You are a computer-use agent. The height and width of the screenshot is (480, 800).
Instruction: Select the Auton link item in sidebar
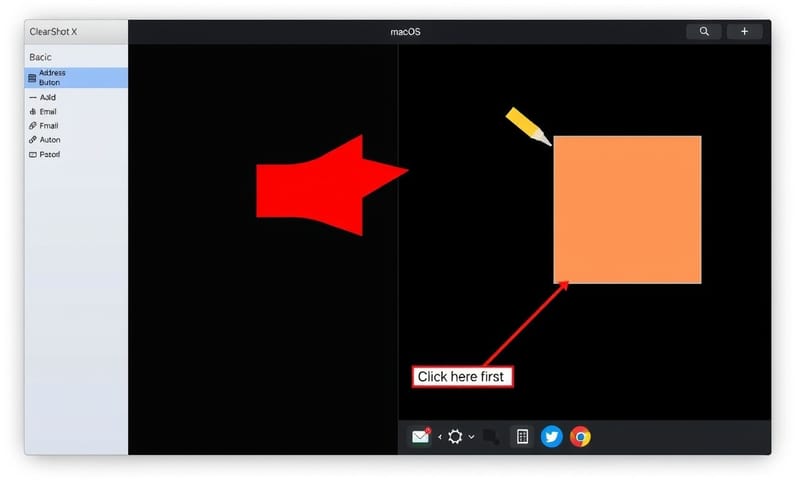click(x=49, y=140)
